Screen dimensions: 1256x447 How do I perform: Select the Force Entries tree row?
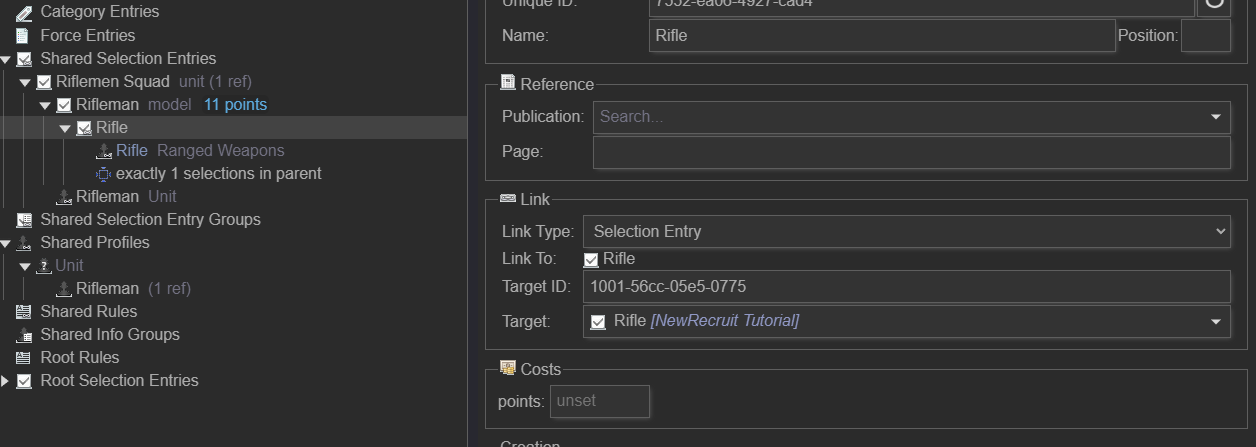pos(233,35)
